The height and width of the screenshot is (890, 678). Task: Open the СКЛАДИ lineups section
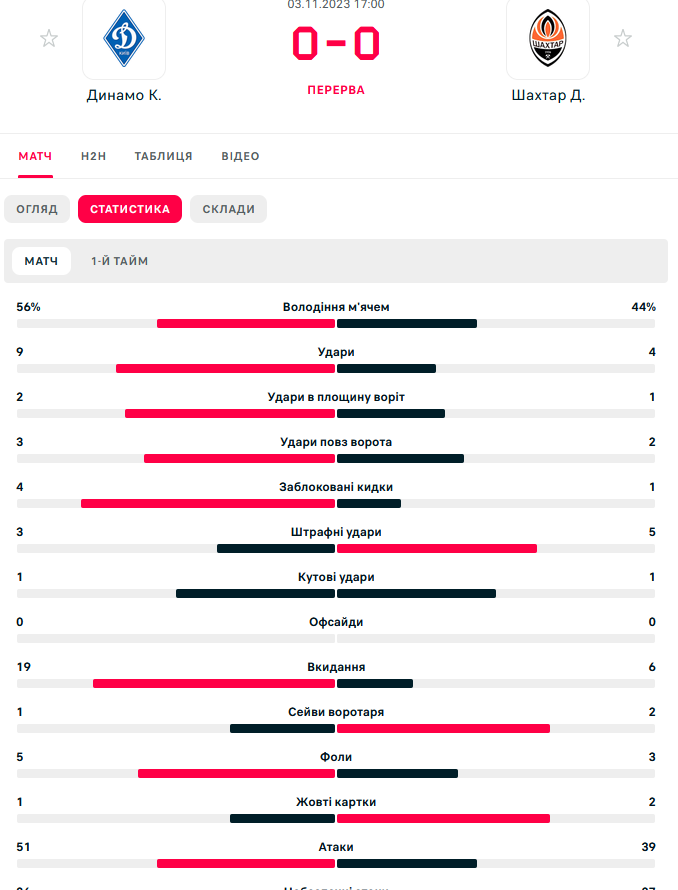coord(228,209)
